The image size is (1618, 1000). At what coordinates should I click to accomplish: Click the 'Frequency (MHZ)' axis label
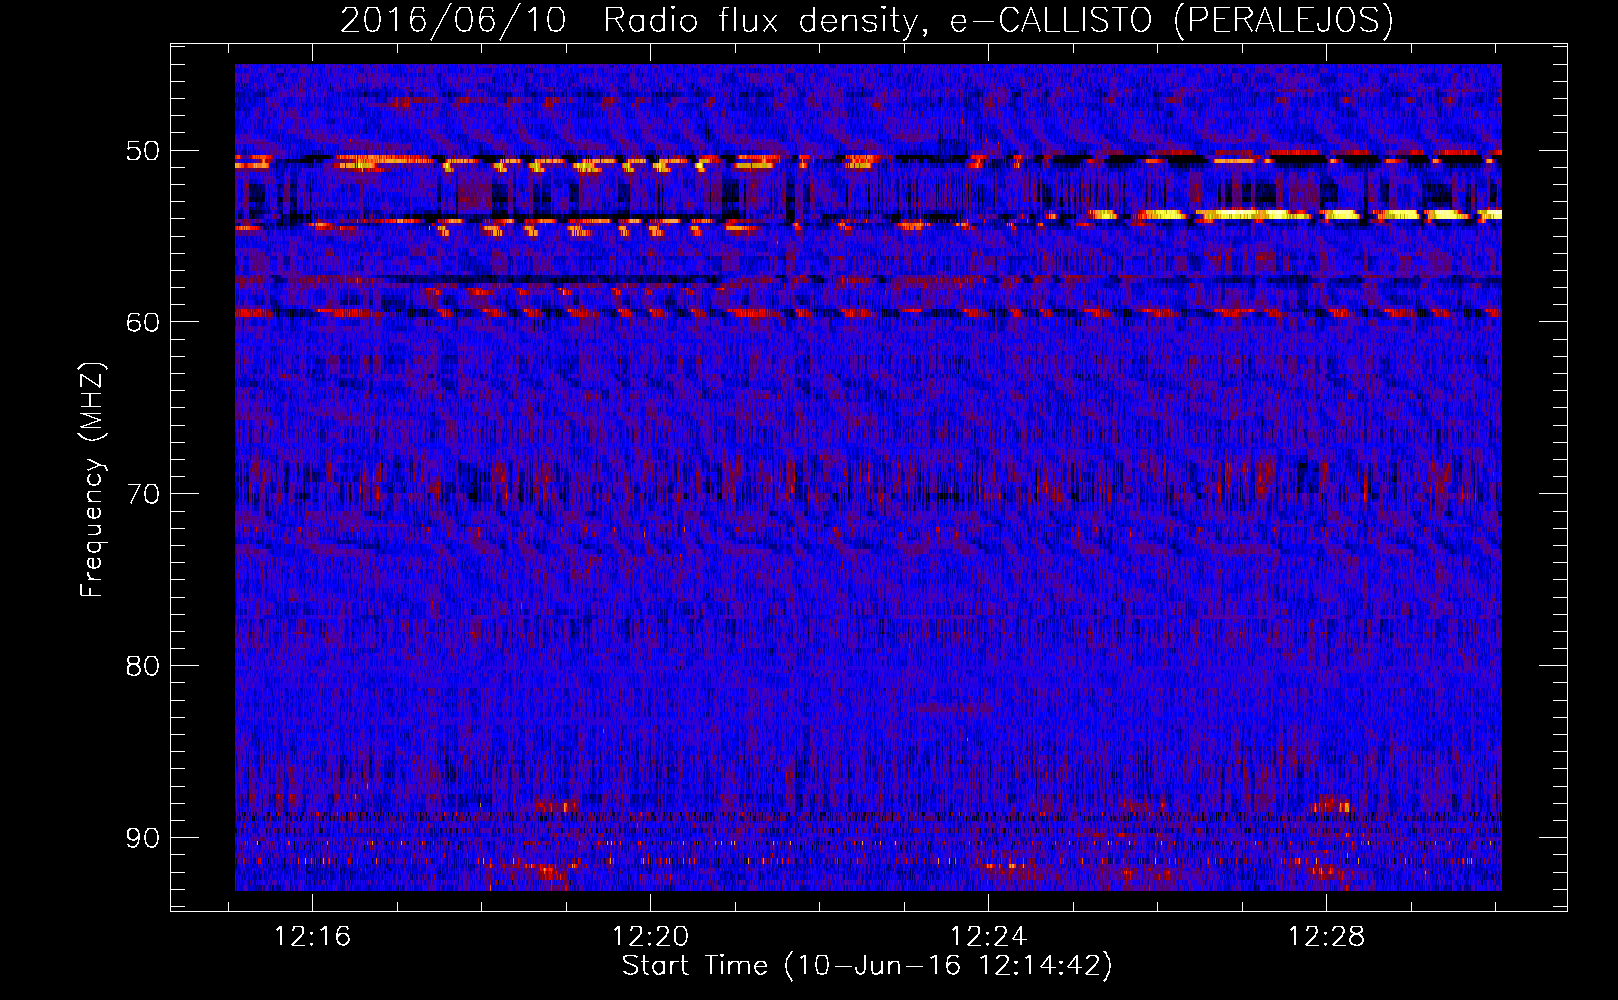pyautogui.click(x=92, y=480)
